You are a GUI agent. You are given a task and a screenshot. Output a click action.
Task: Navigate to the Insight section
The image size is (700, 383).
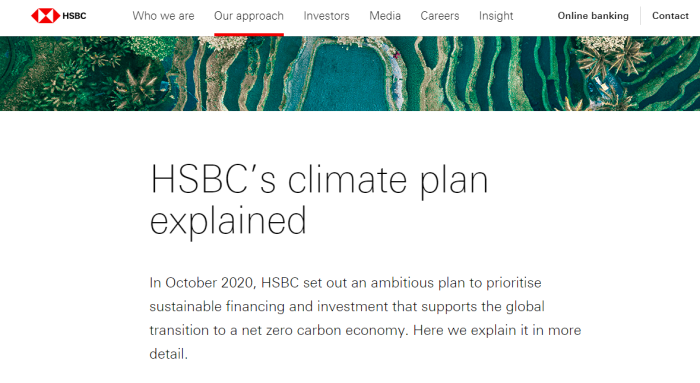(x=496, y=16)
